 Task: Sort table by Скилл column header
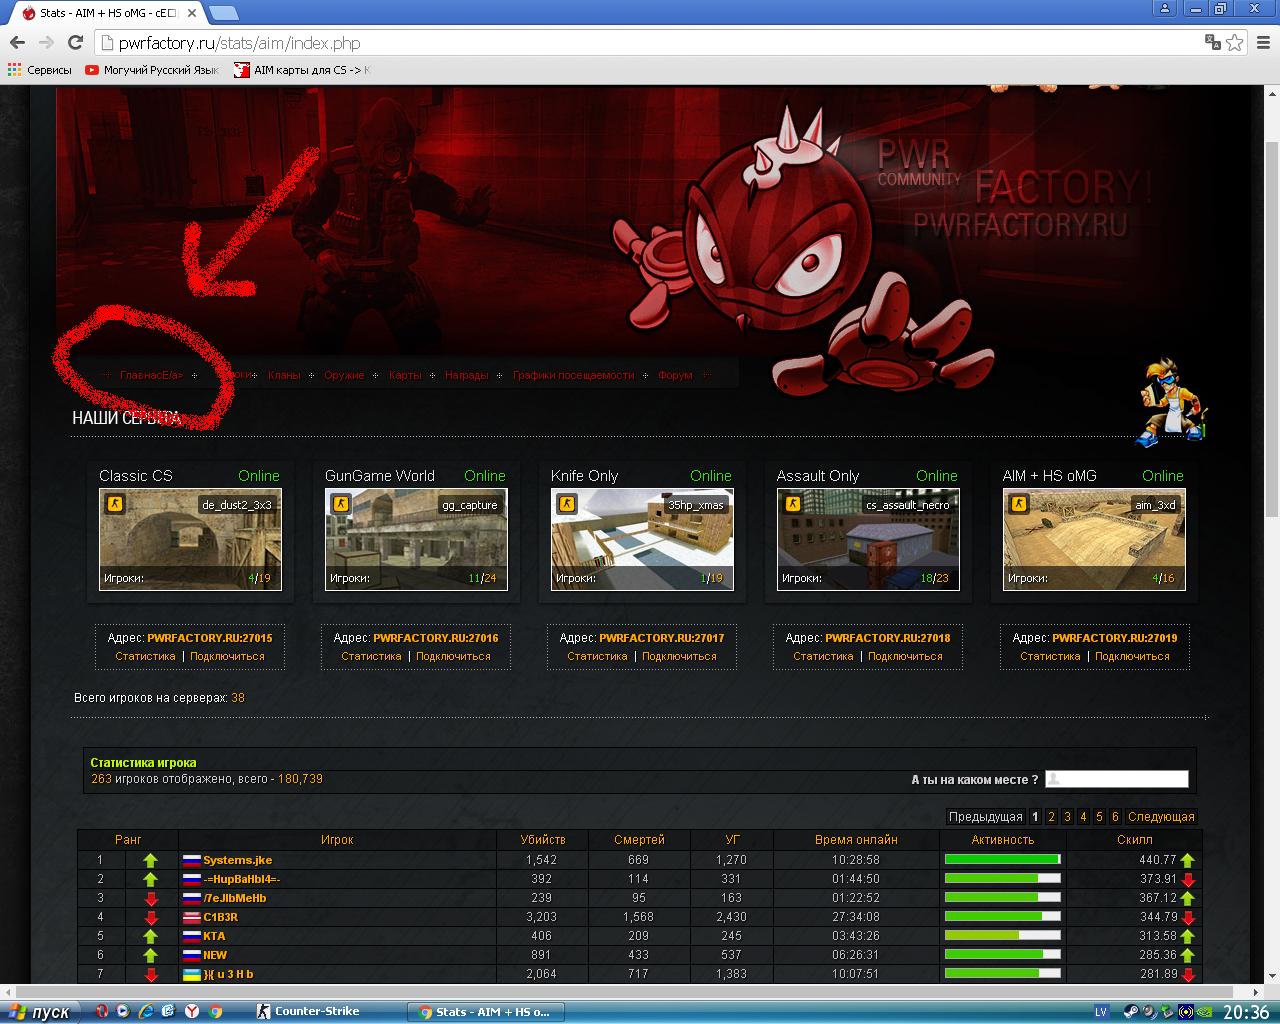1134,840
